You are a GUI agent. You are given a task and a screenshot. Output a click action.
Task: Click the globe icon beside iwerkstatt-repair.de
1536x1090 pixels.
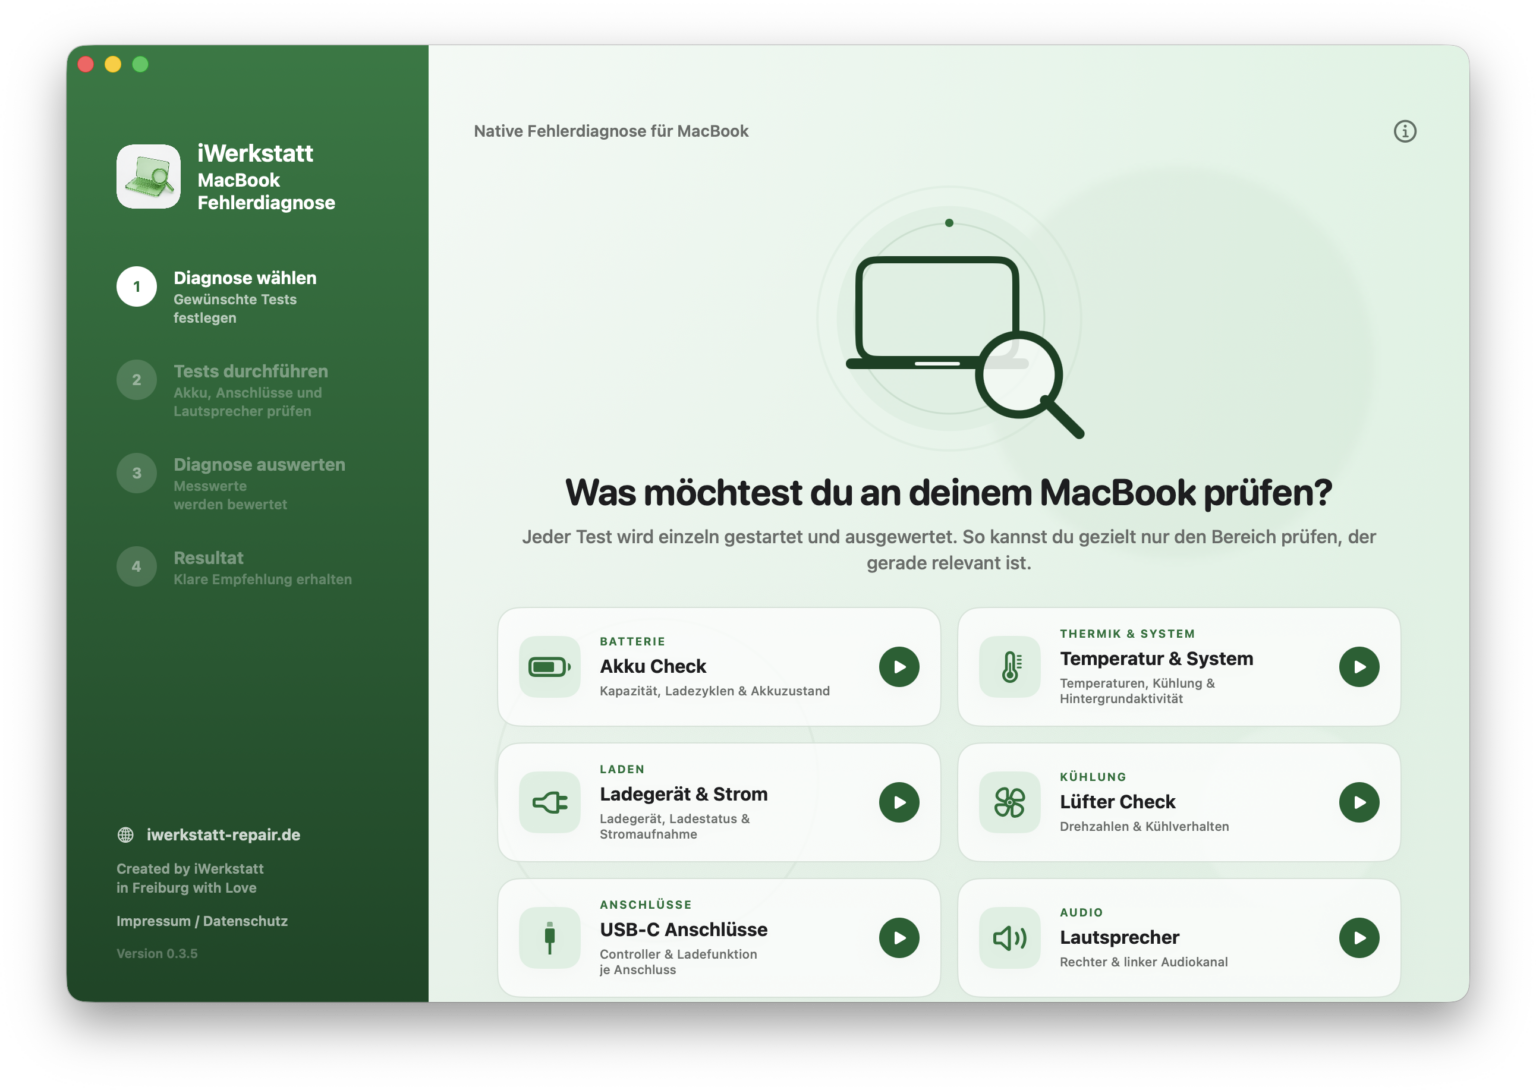click(125, 835)
